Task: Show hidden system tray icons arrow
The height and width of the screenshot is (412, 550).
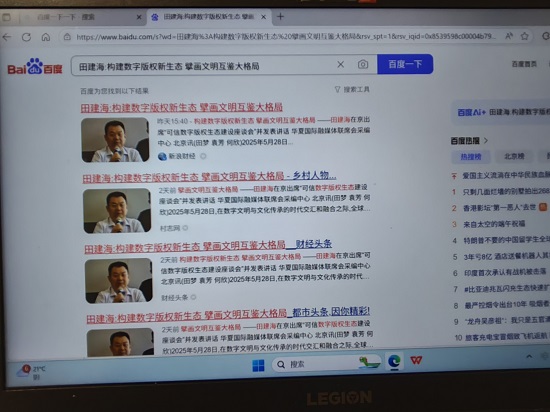Action: click(529, 357)
